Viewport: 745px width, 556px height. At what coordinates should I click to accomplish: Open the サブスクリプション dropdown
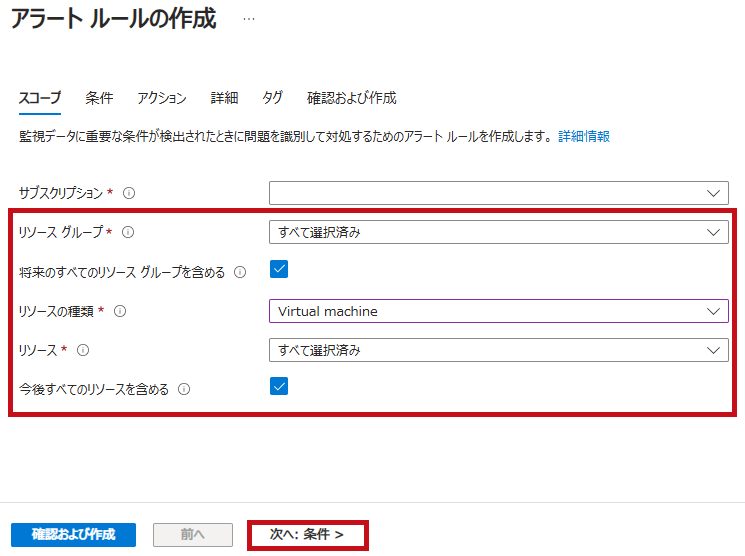pyautogui.click(x=498, y=193)
